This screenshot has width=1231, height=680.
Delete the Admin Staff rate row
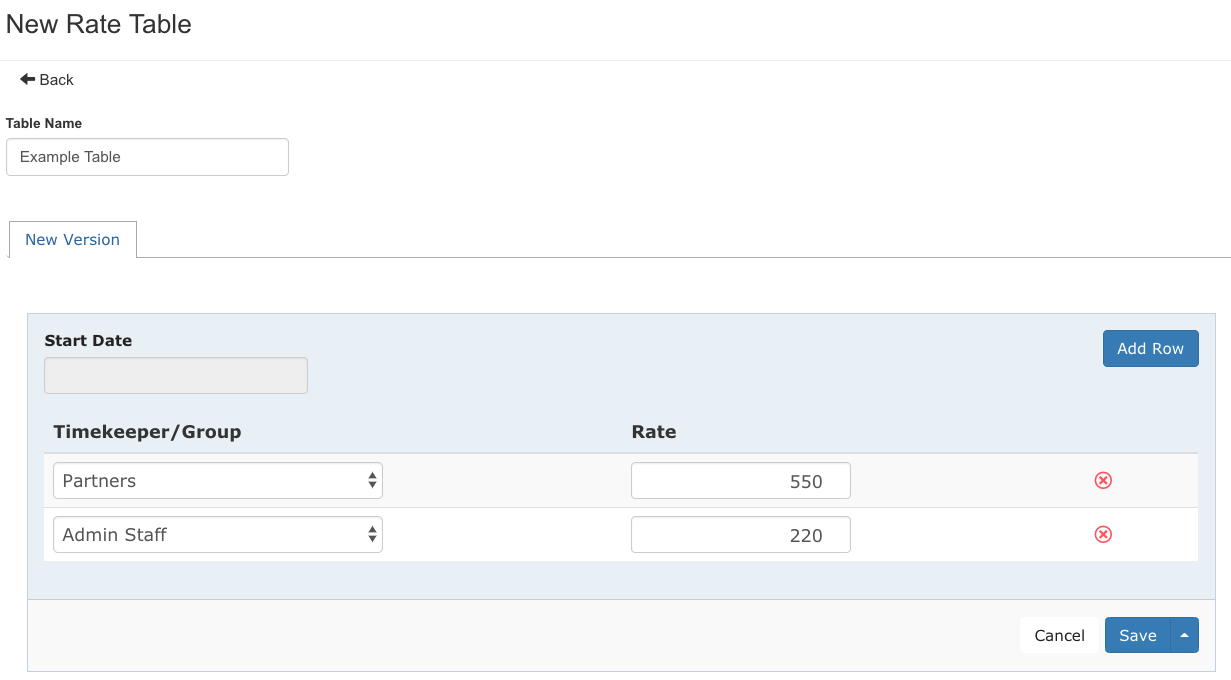pos(1103,534)
